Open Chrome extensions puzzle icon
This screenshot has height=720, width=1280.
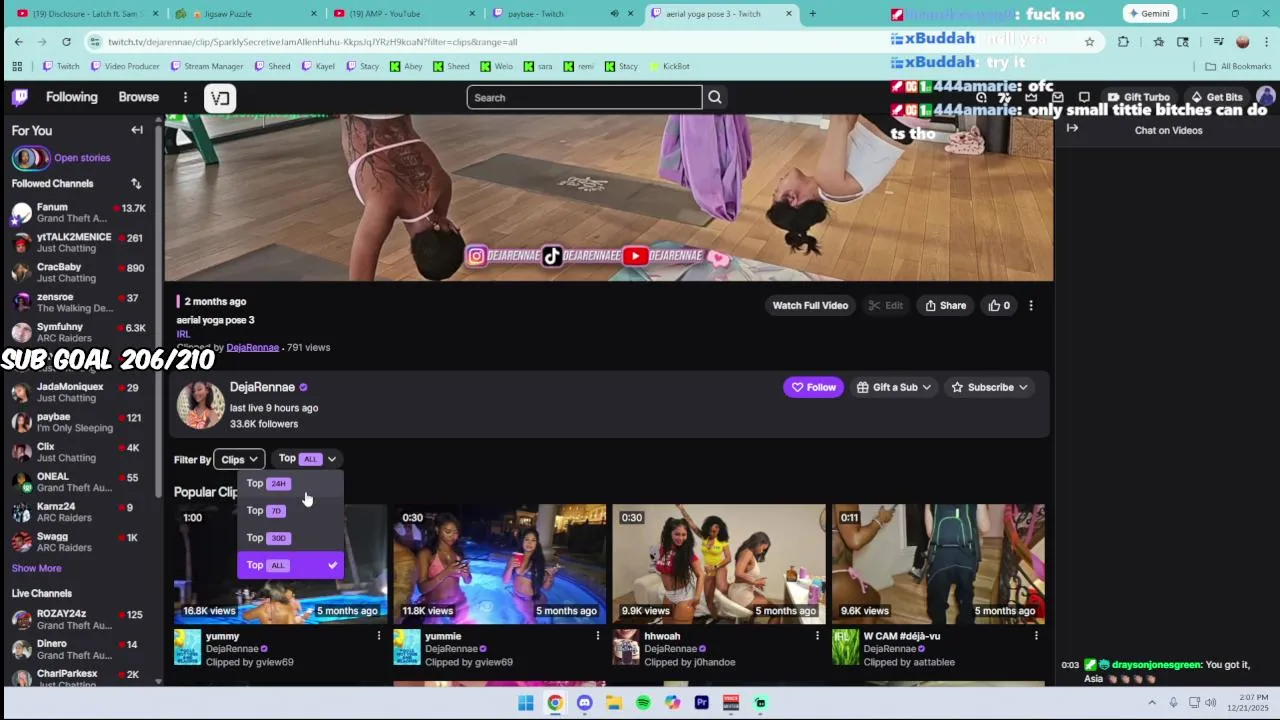coord(1123,42)
